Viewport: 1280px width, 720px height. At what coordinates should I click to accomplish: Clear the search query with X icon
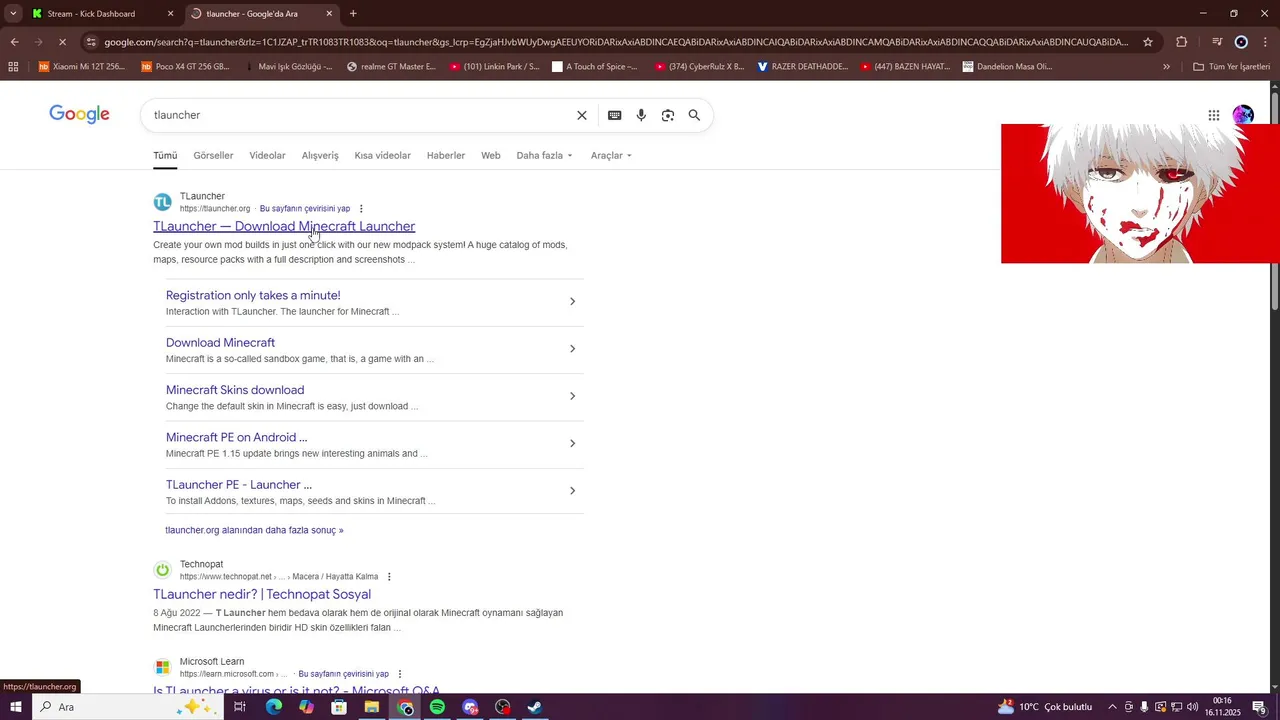[x=582, y=115]
